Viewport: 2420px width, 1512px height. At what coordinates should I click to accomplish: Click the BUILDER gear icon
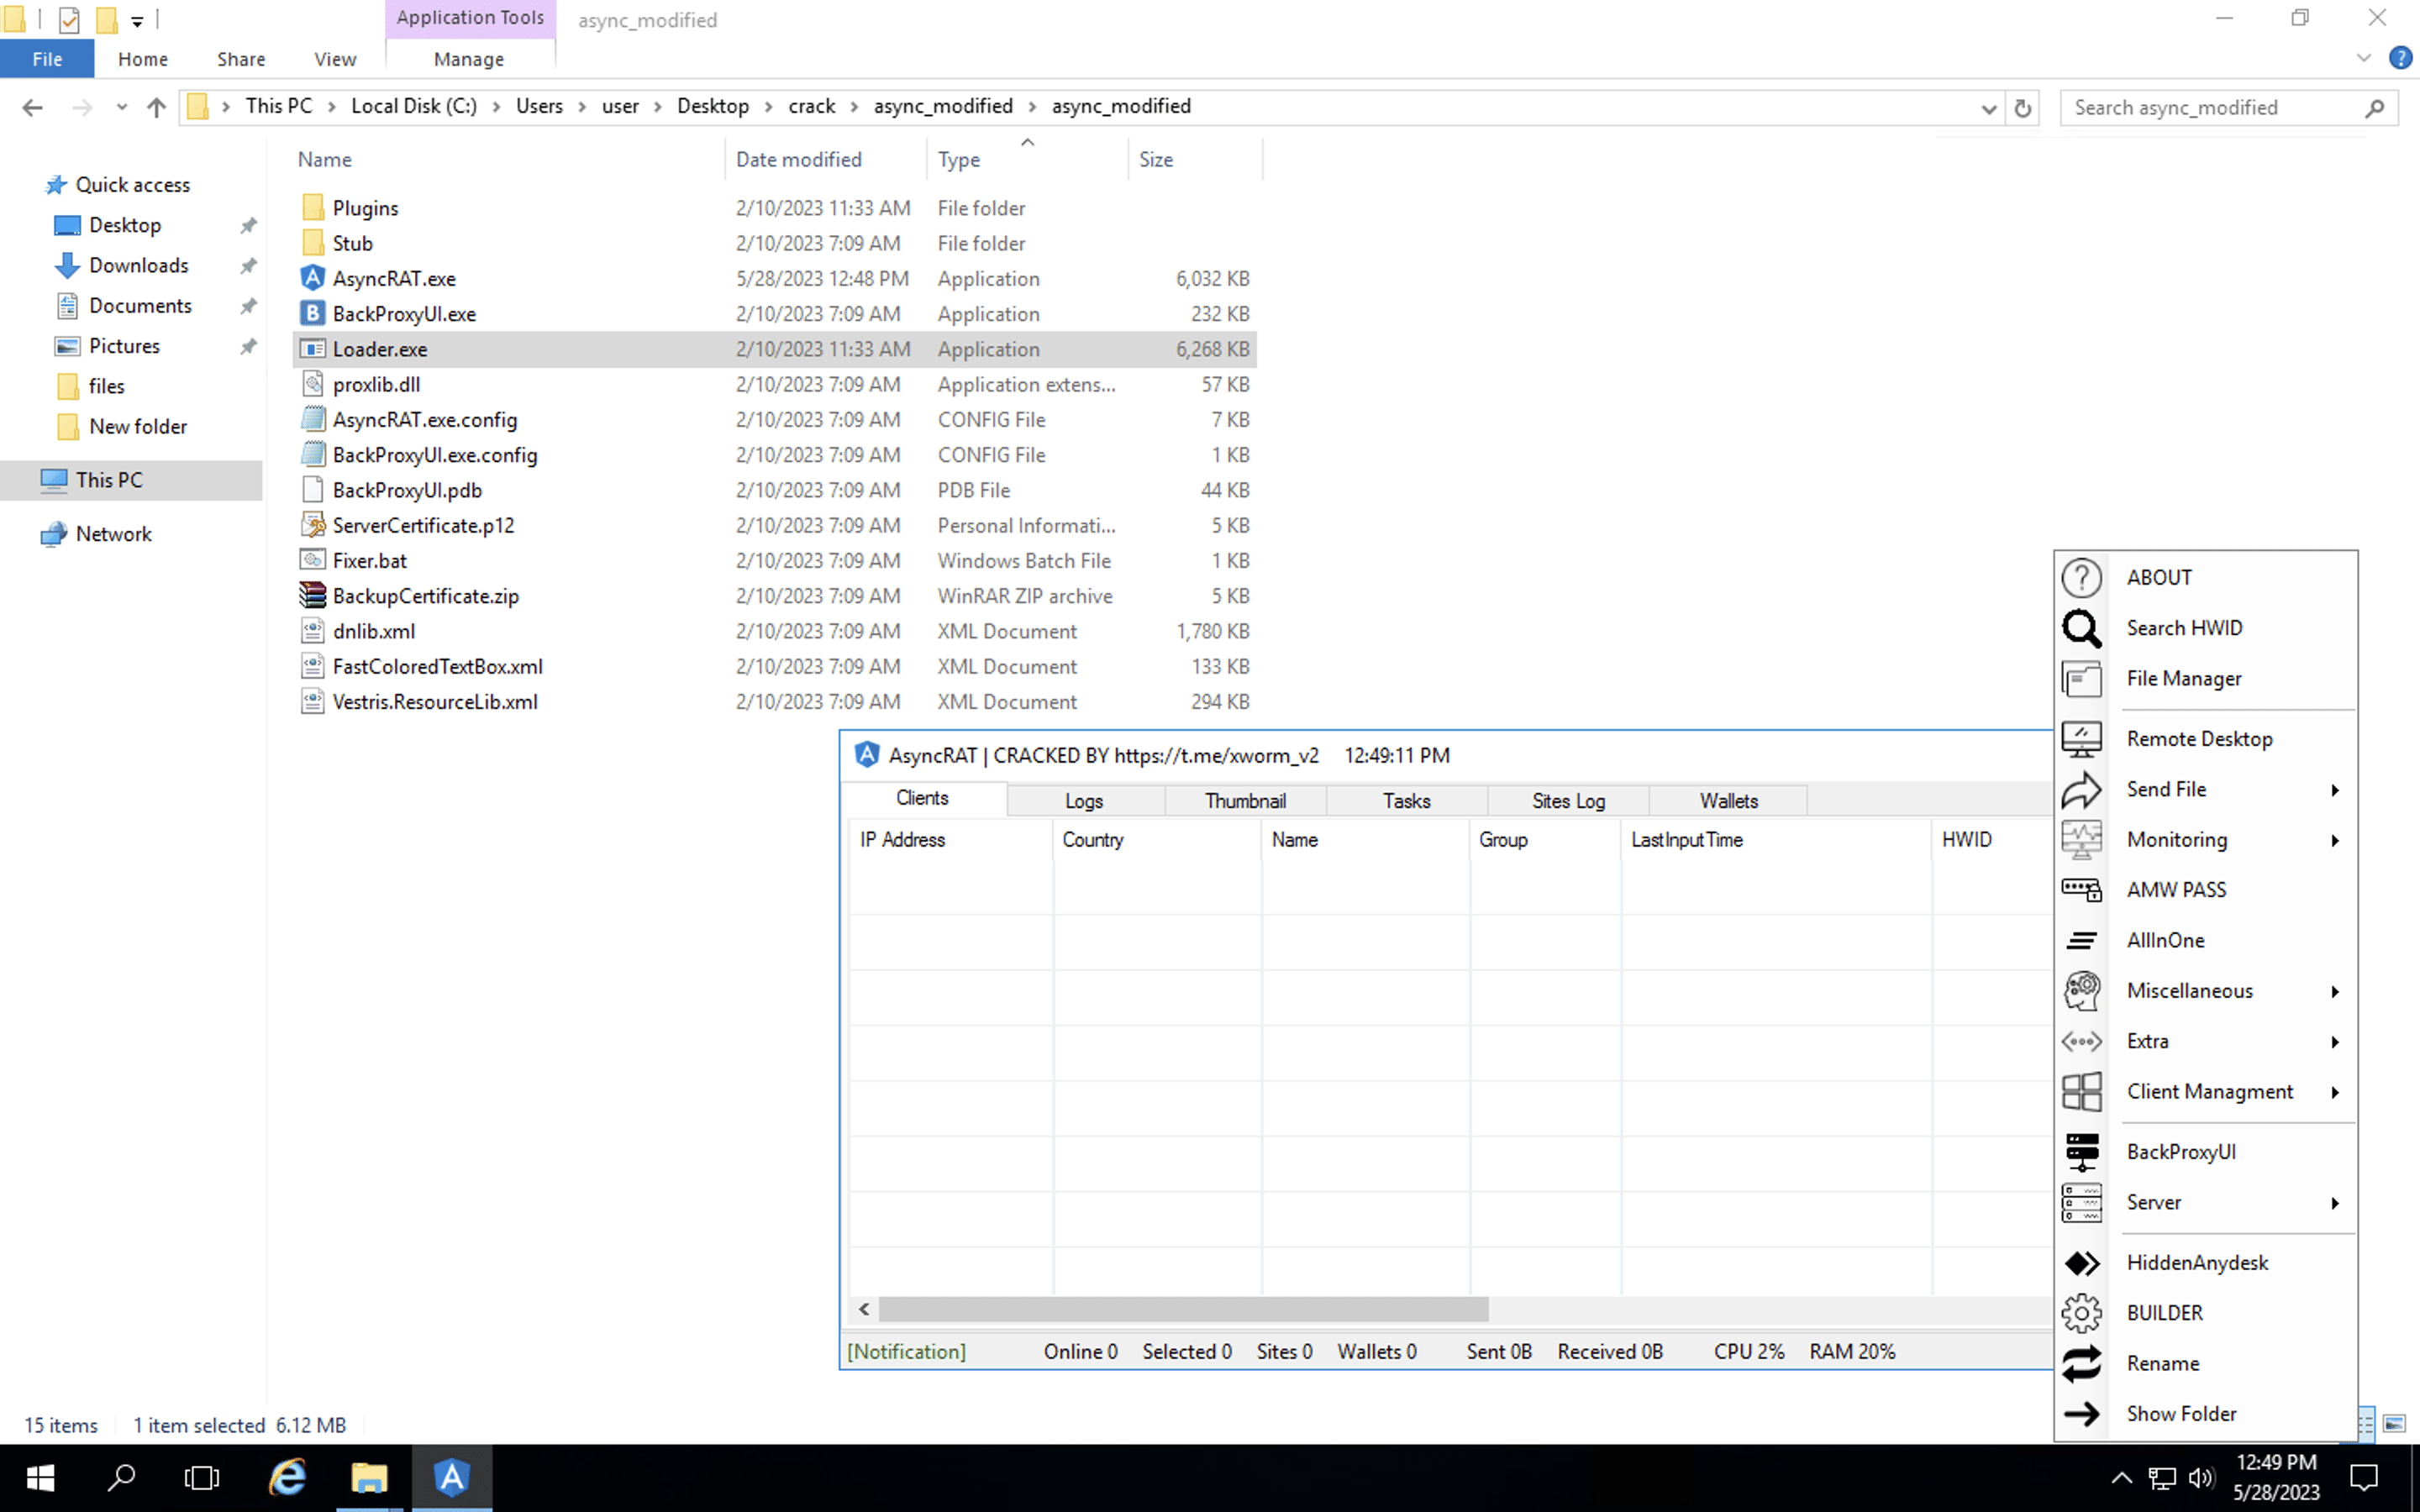(2081, 1313)
